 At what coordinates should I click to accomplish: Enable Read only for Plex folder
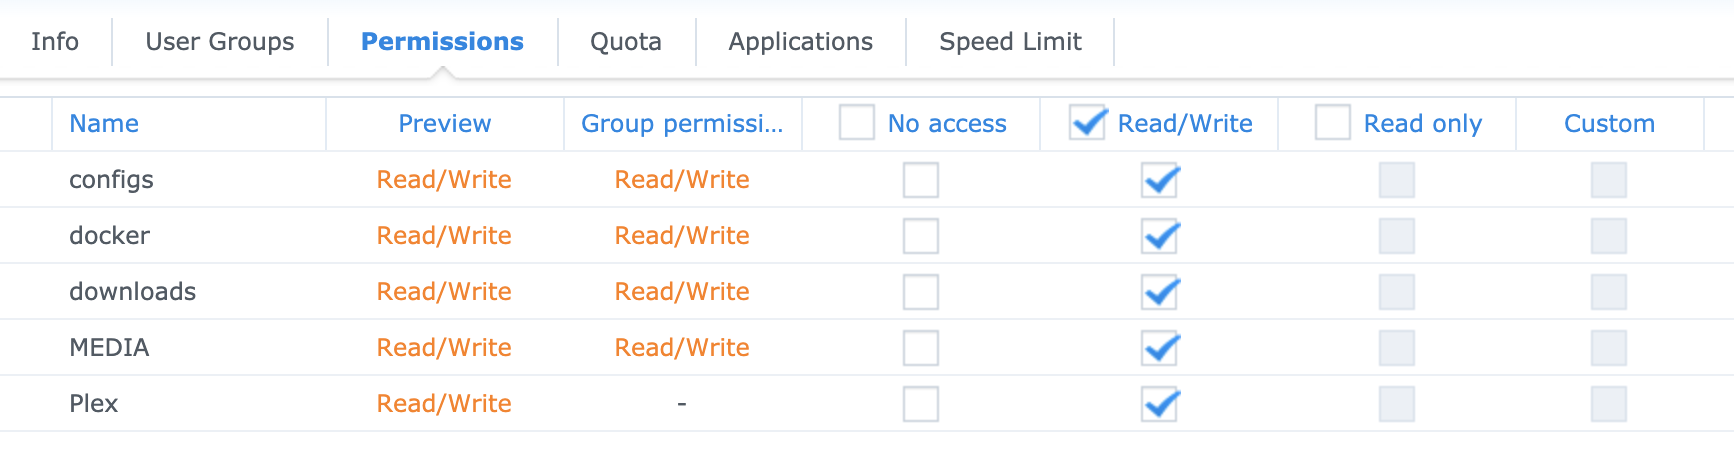tap(1397, 404)
